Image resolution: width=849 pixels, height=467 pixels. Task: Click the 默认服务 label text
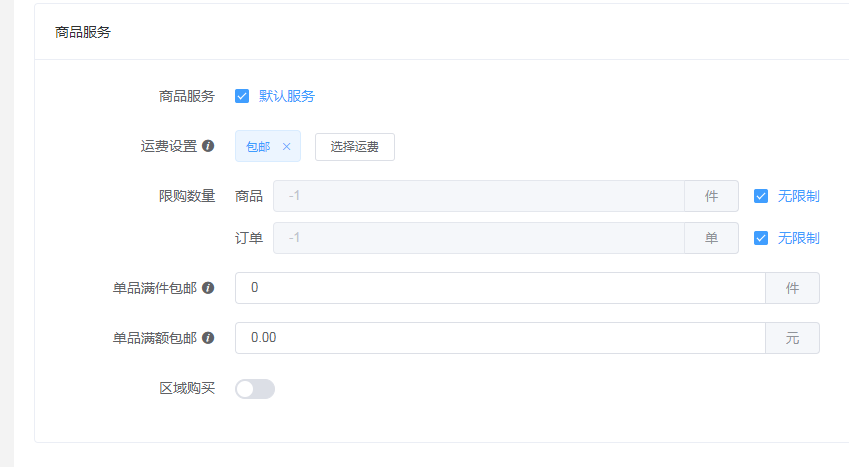287,96
